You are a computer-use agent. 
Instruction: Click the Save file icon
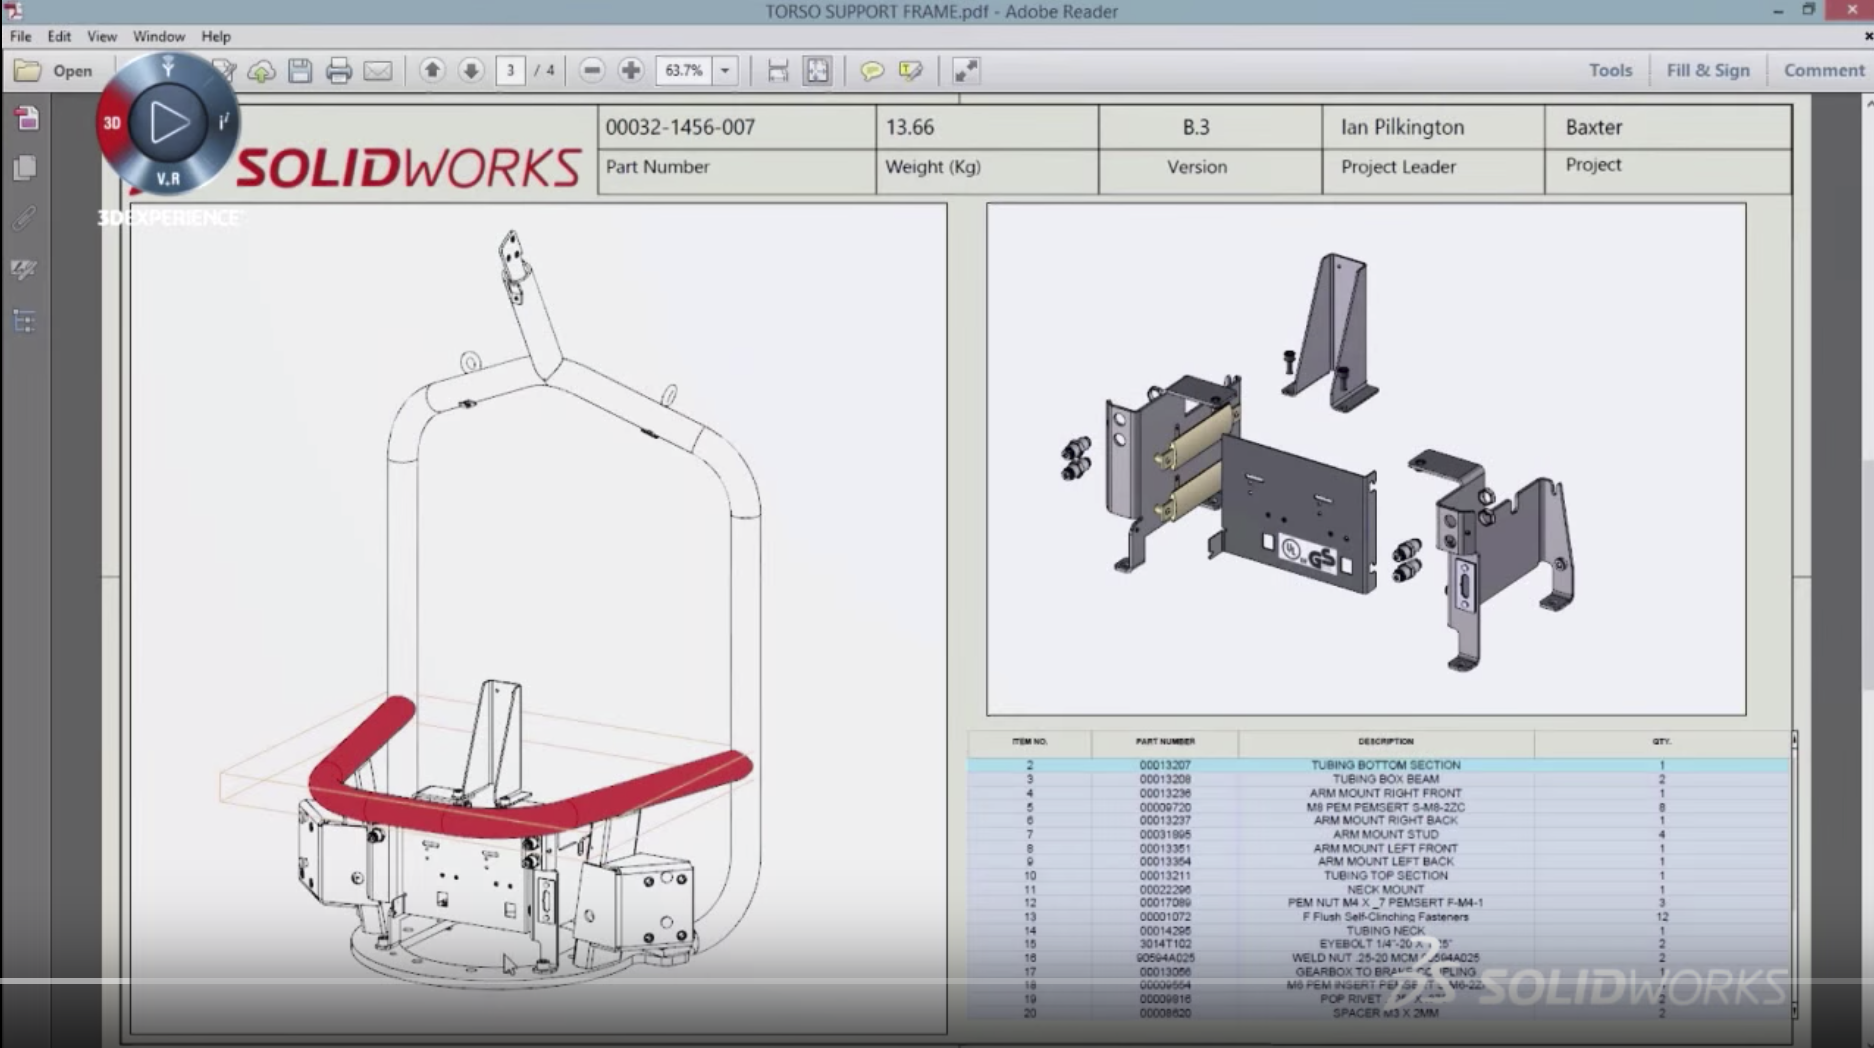pyautogui.click(x=300, y=71)
